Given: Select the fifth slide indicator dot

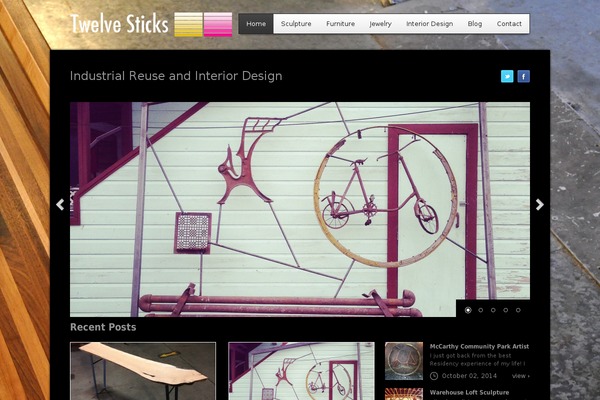Looking at the screenshot, I should pos(518,310).
